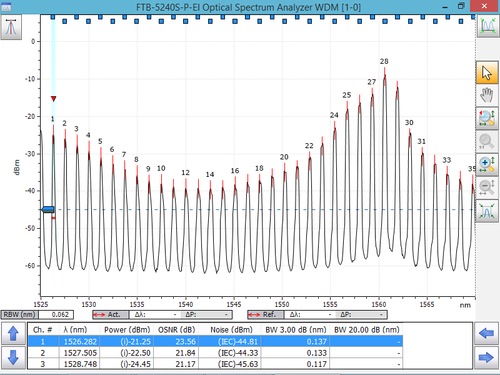The image size is (500, 375).
Task: Click the peak marker icon at top left
Action: (x=11, y=27)
